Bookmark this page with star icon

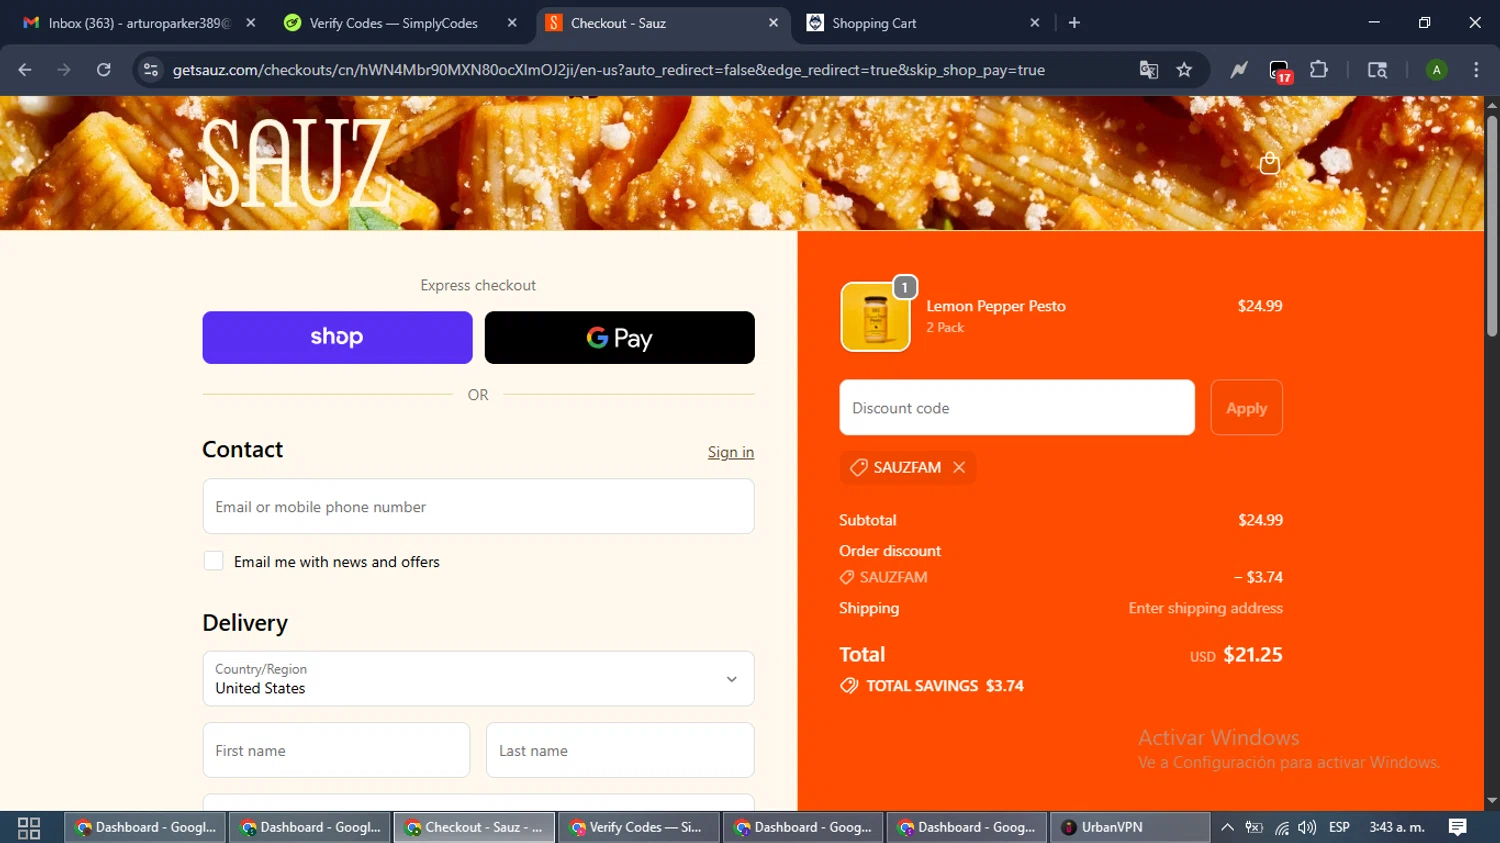[x=1184, y=70]
